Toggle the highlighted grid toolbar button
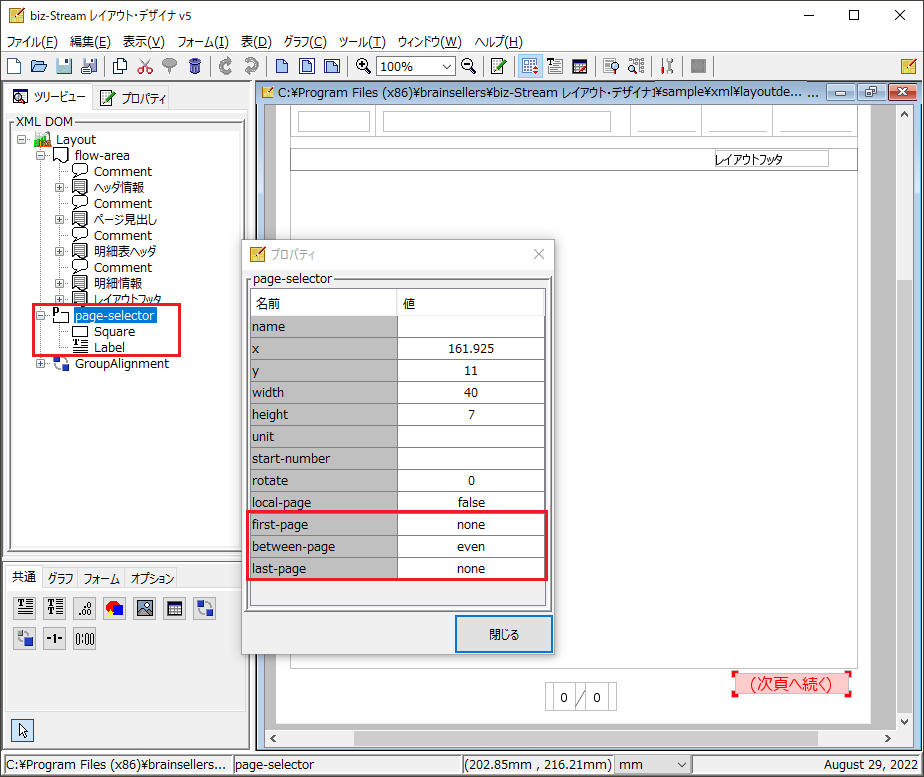This screenshot has height=777, width=924. click(x=530, y=67)
